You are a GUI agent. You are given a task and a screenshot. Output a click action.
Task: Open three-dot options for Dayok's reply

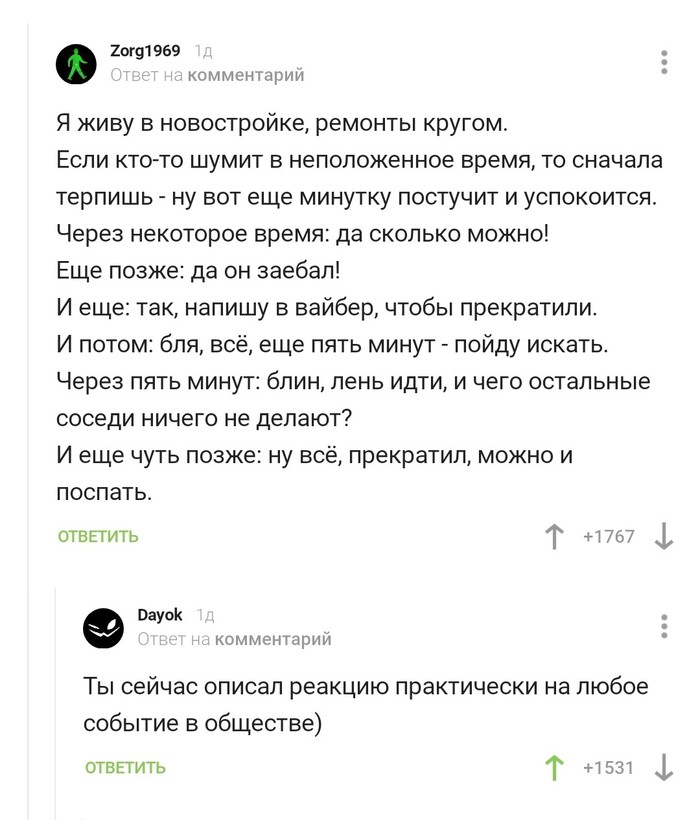point(664,626)
